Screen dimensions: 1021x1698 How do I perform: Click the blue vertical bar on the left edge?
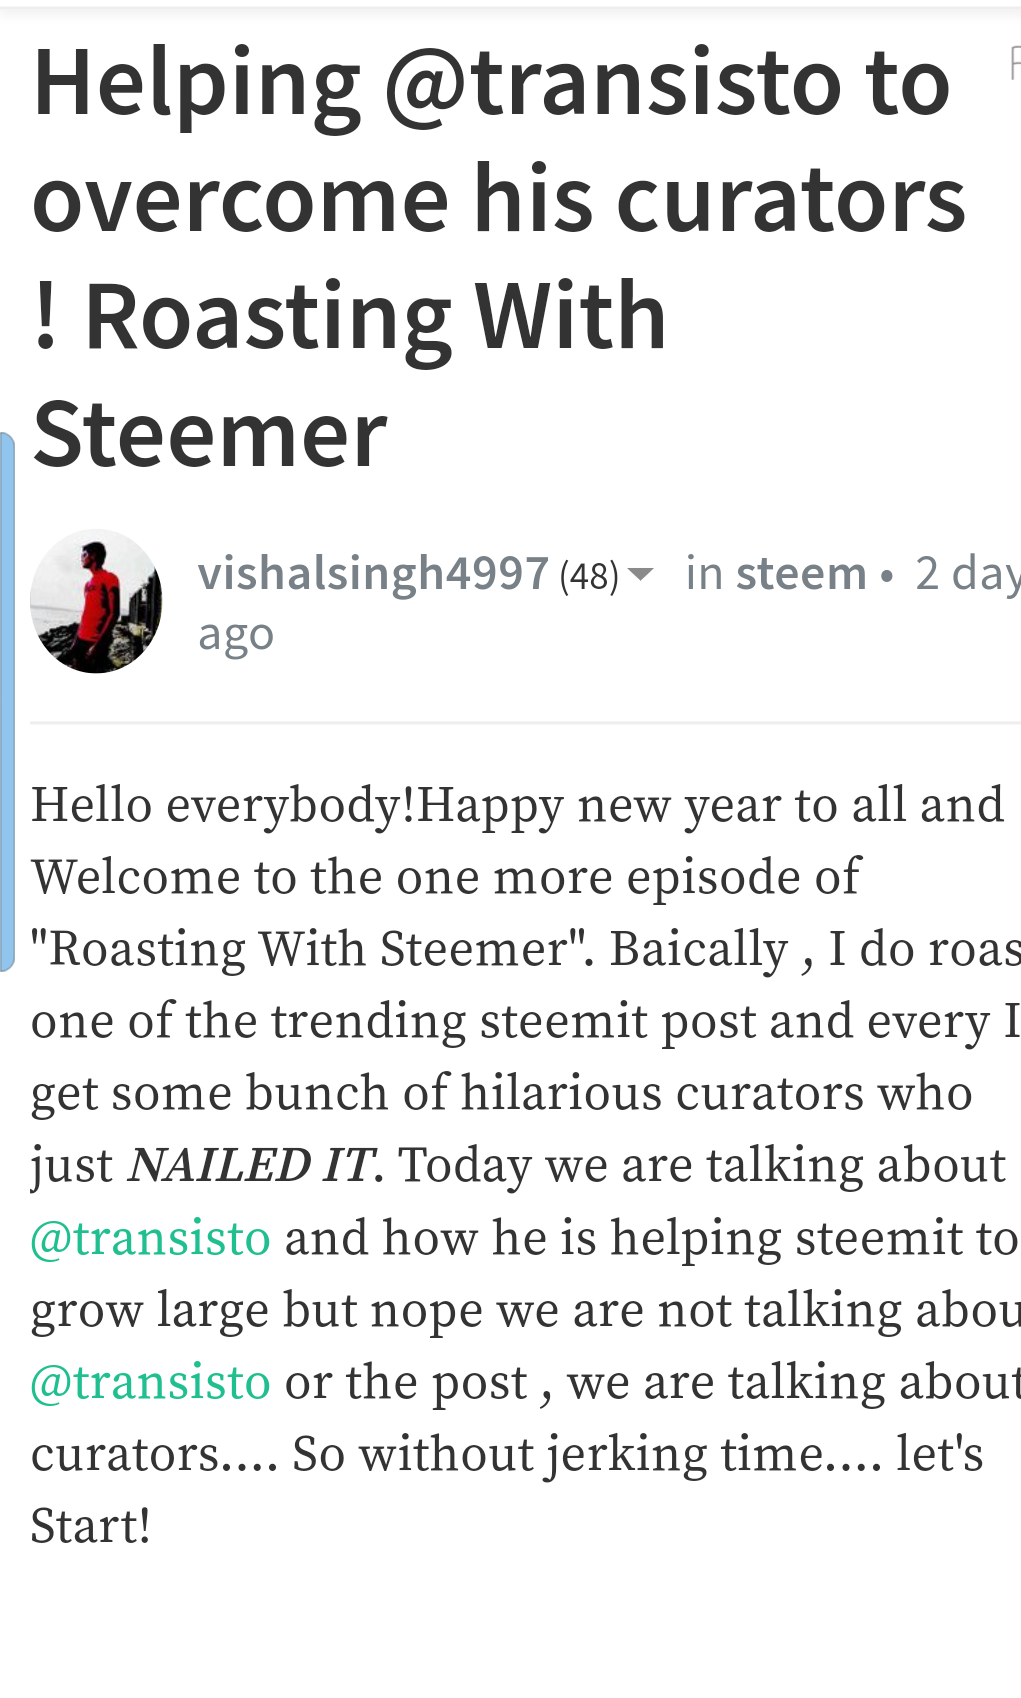click(x=7, y=700)
